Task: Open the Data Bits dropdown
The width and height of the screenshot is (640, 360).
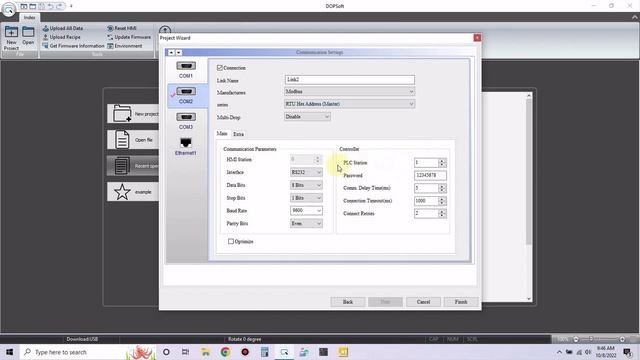Action: 306,185
